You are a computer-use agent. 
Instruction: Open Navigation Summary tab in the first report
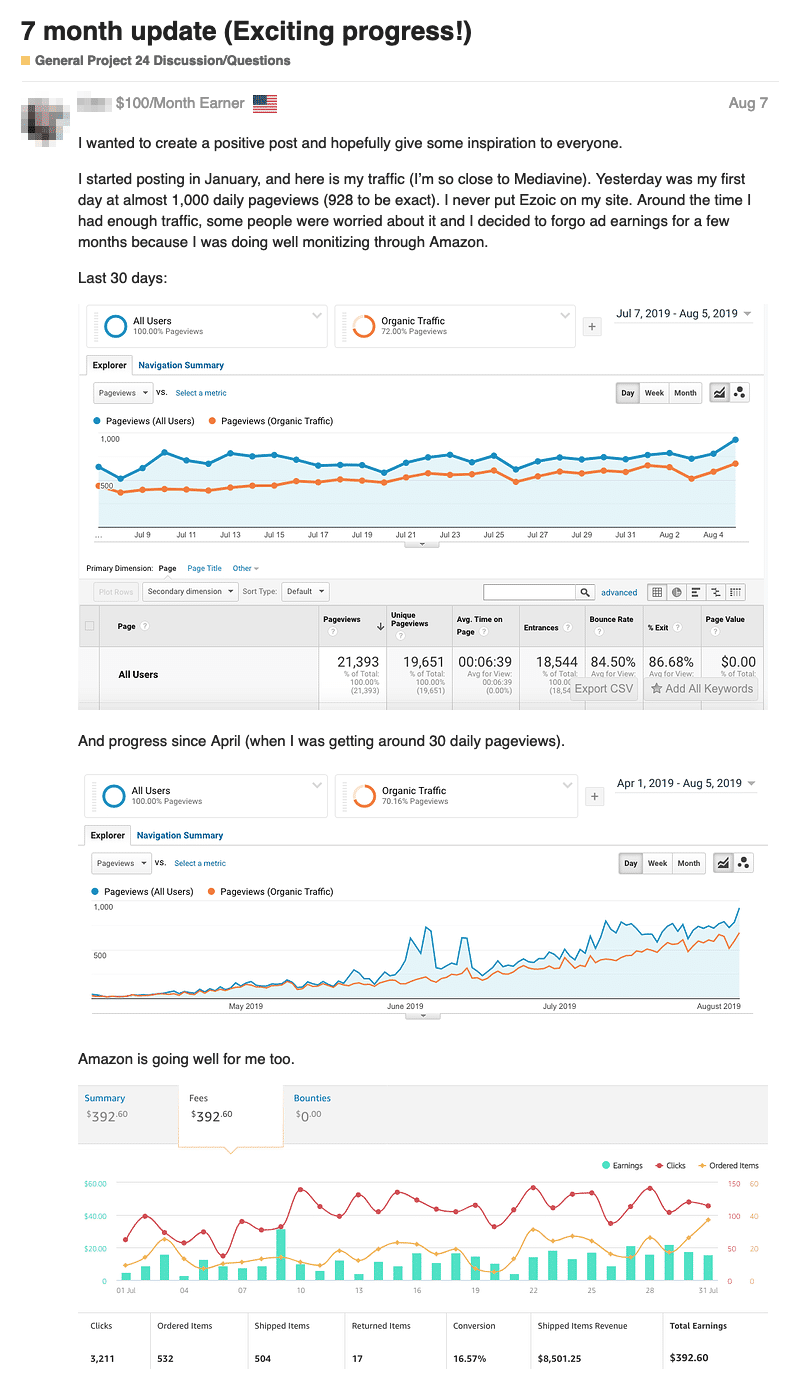tap(181, 365)
